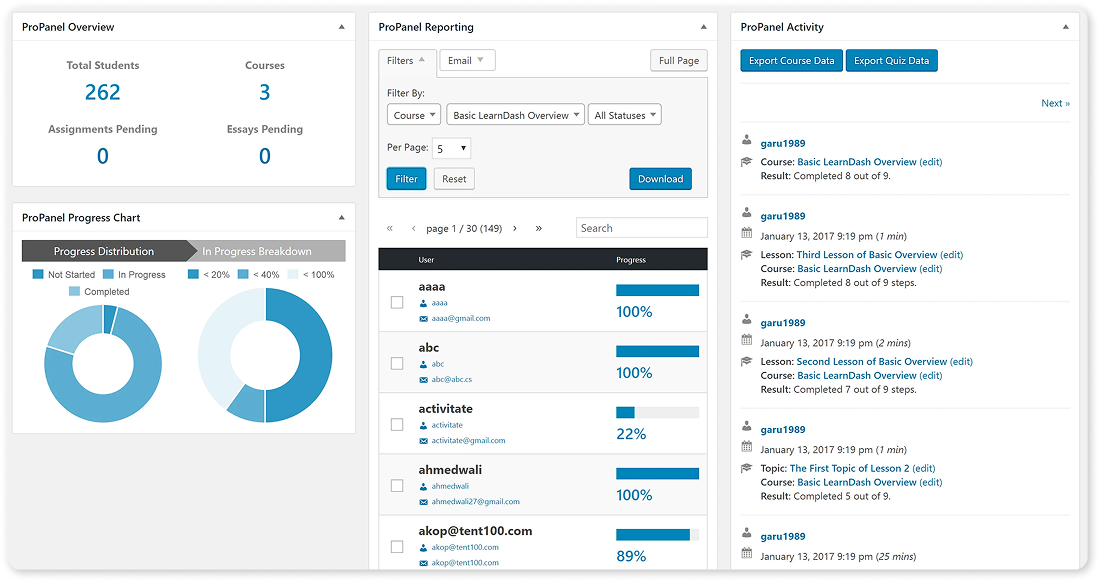Toggle the Not Started legend swatch

38,274
